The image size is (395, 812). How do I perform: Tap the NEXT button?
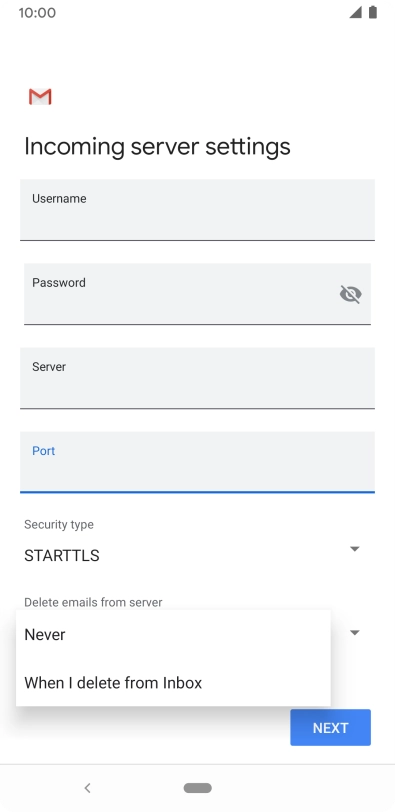(x=330, y=728)
